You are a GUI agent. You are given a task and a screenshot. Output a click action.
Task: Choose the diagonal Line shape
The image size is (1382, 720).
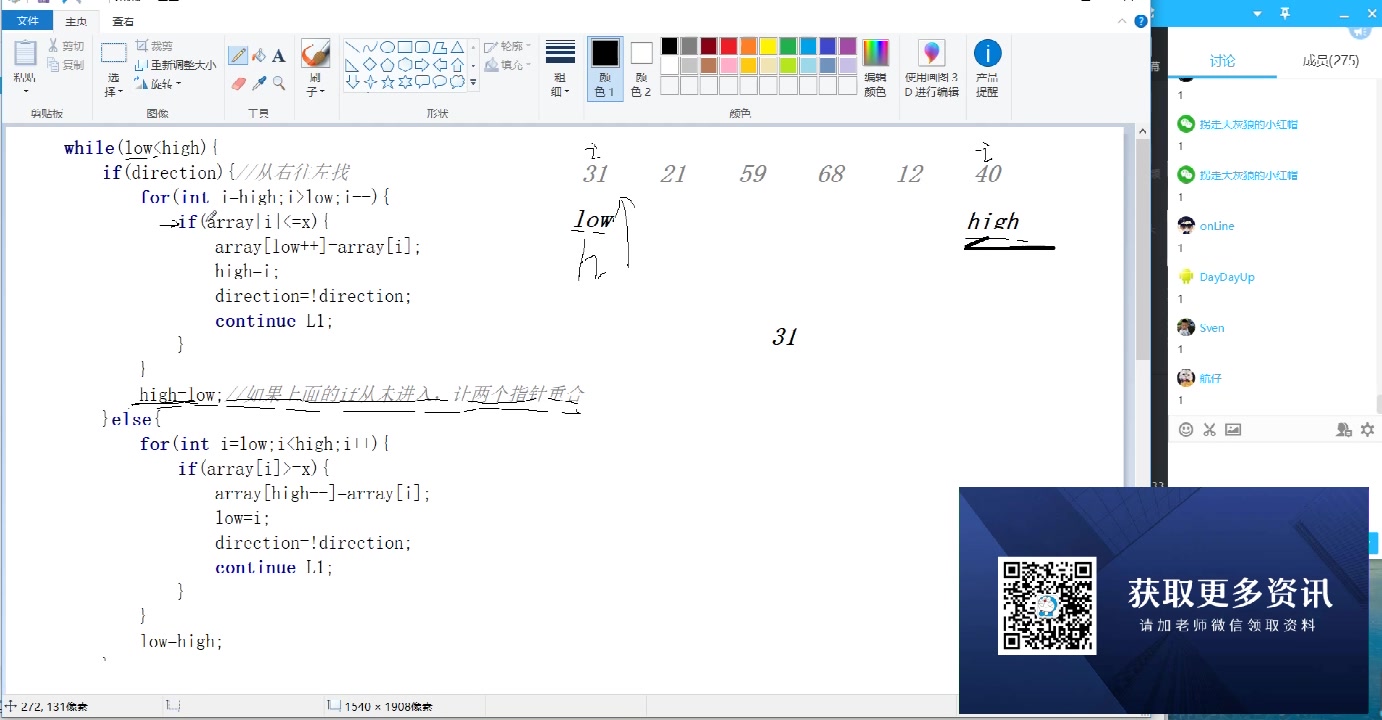click(x=351, y=47)
